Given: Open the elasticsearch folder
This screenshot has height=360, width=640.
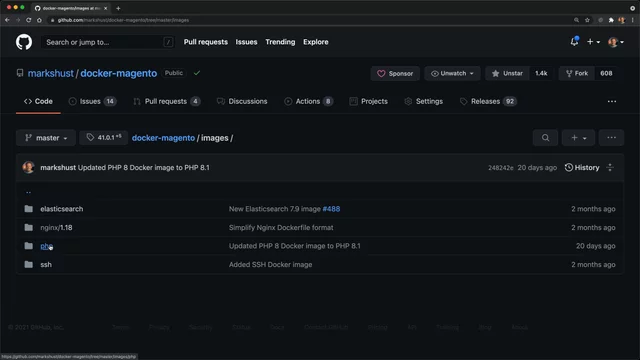Looking at the screenshot, I should pos(62,209).
